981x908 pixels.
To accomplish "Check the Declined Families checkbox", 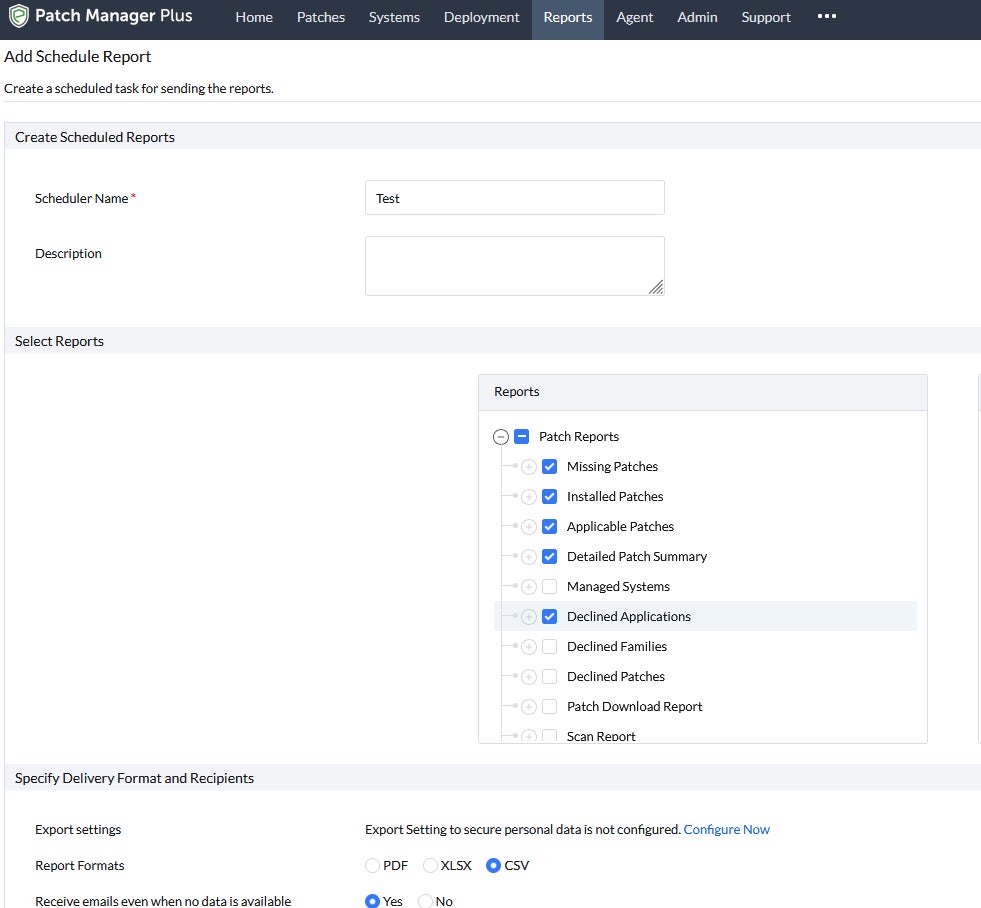I will coord(549,646).
